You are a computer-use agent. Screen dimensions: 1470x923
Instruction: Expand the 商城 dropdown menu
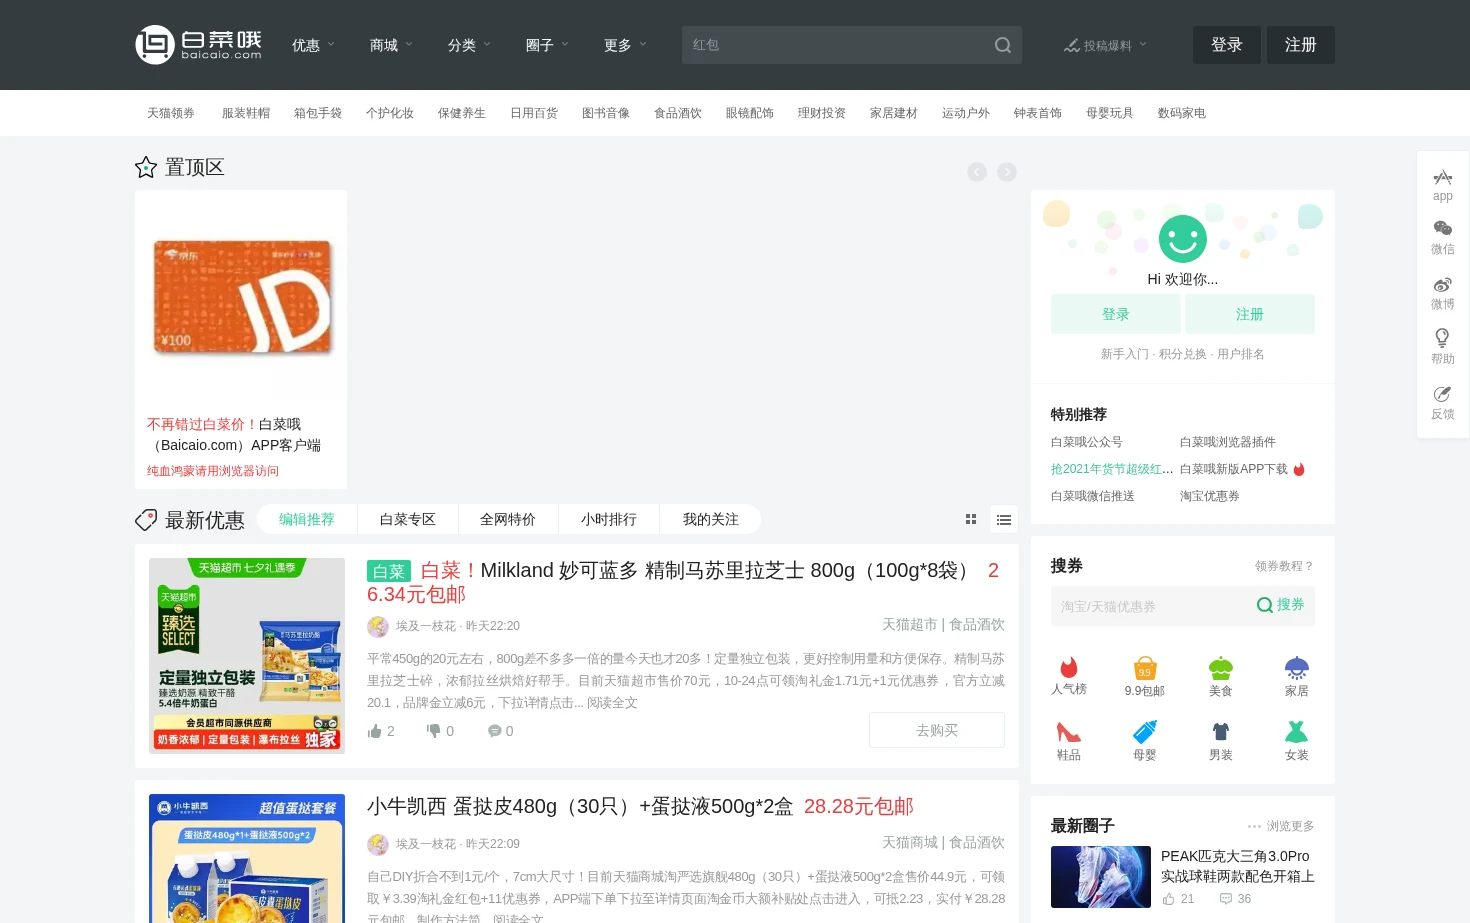(391, 45)
